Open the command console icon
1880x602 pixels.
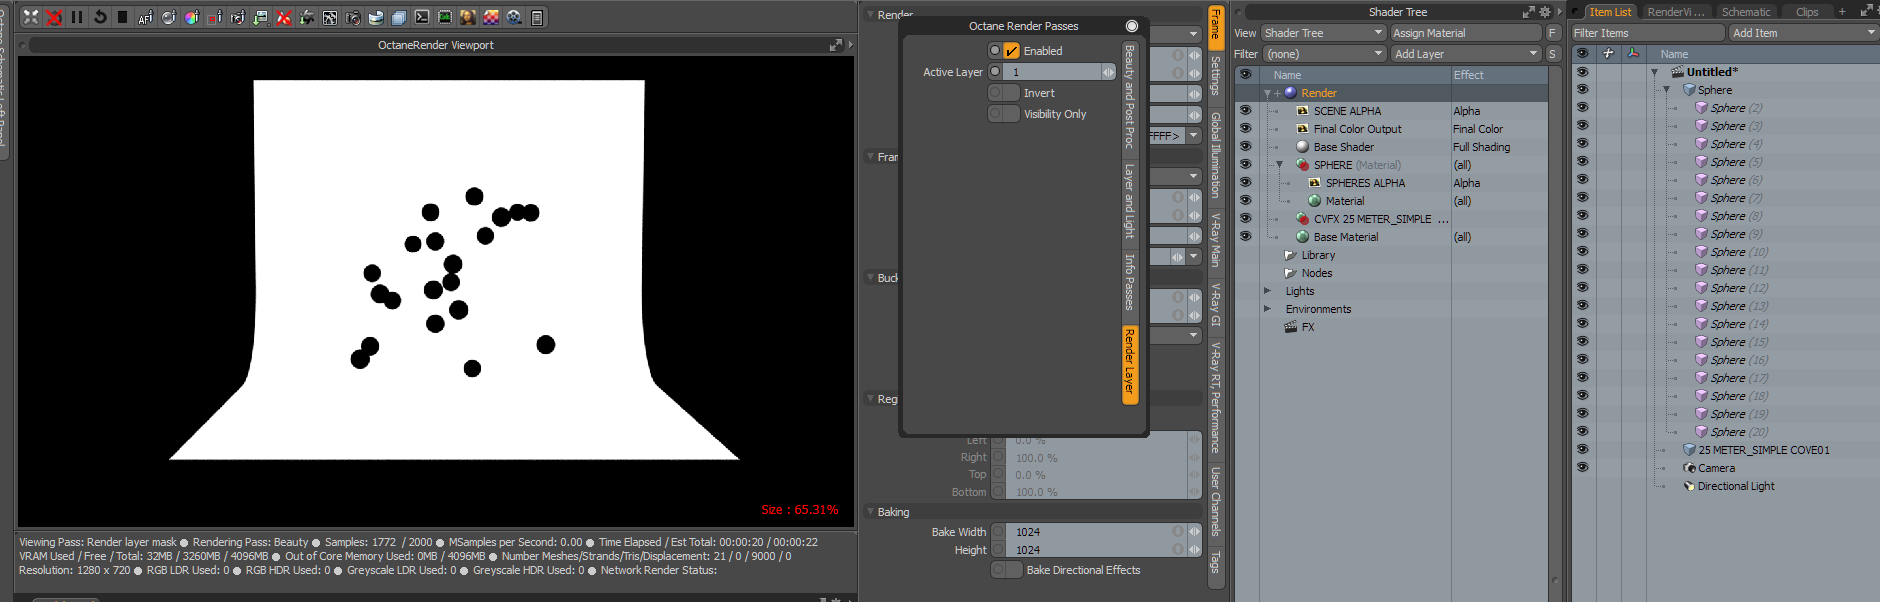[422, 17]
